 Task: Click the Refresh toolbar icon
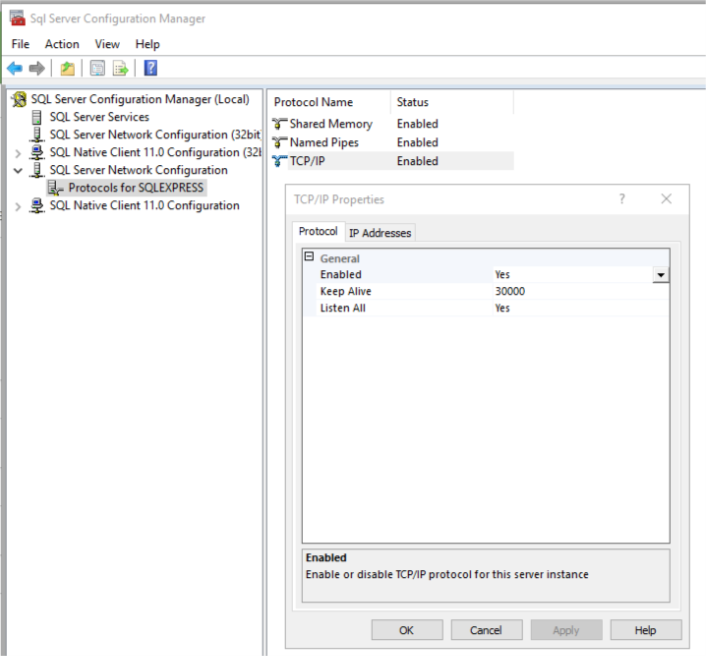pyautogui.click(x=97, y=68)
